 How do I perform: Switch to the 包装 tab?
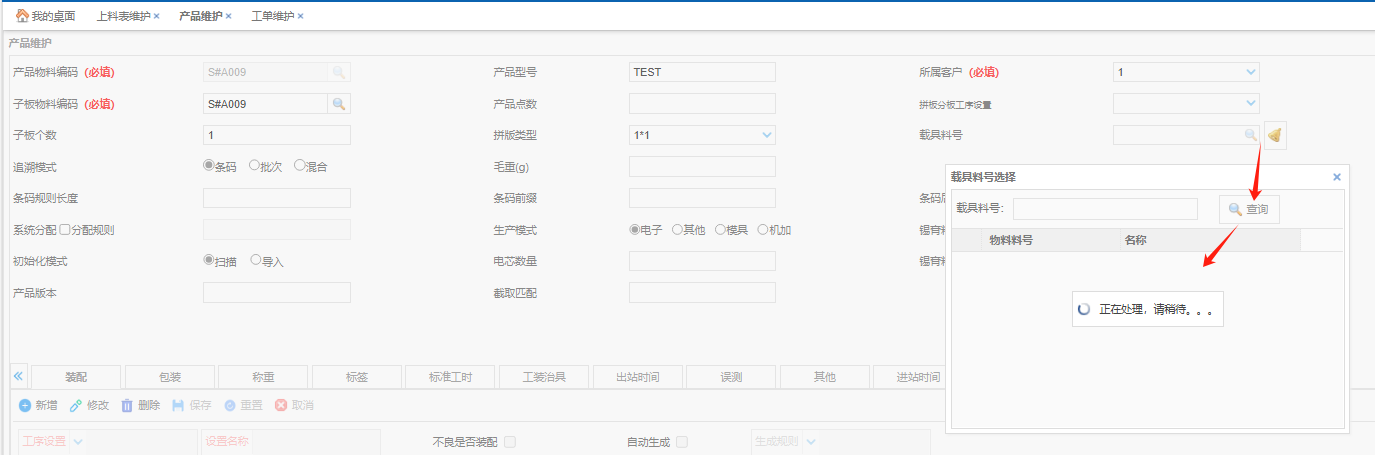[x=170, y=377]
